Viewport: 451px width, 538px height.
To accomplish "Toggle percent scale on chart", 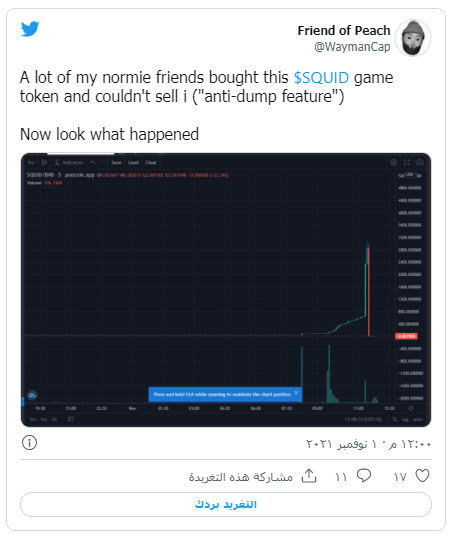I will tap(395, 419).
